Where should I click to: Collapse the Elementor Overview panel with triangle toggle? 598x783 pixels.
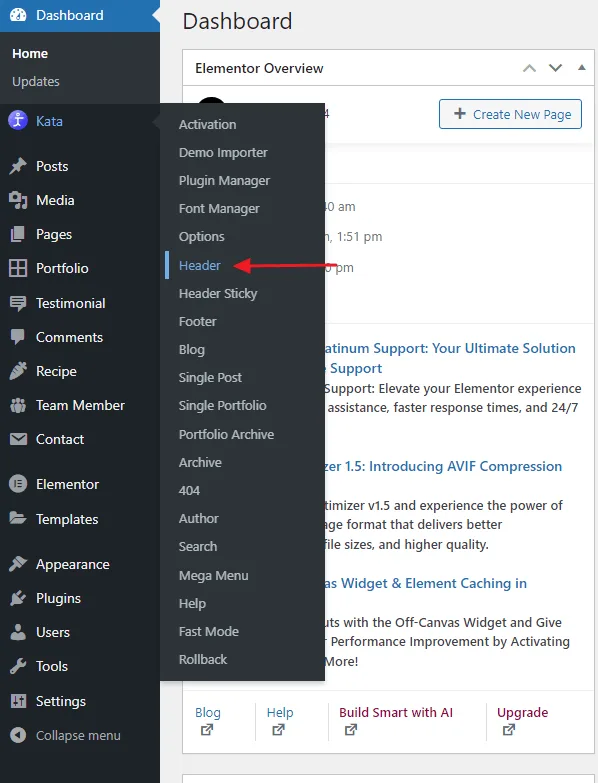[582, 67]
